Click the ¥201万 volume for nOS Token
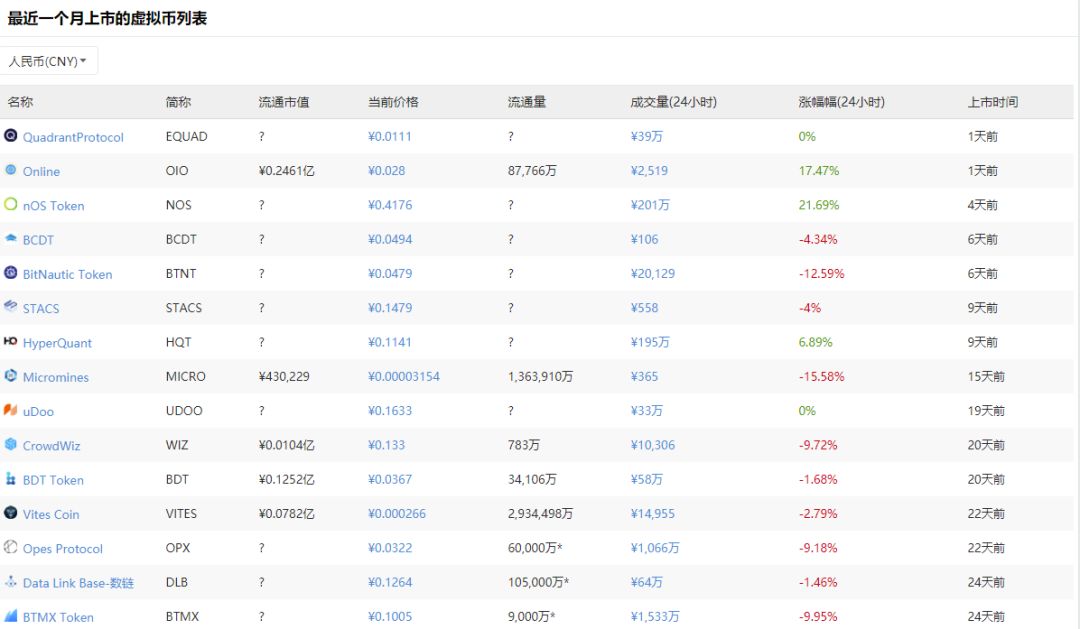The width and height of the screenshot is (1080, 629). [650, 205]
